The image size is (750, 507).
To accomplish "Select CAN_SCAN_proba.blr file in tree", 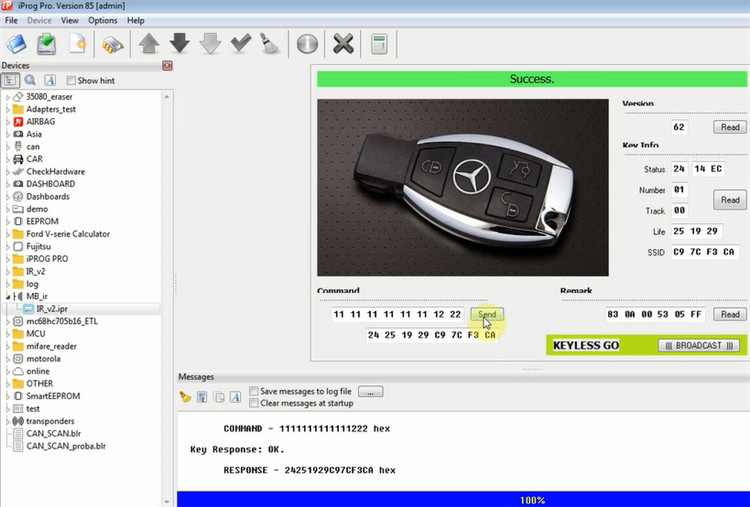I will [x=66, y=446].
